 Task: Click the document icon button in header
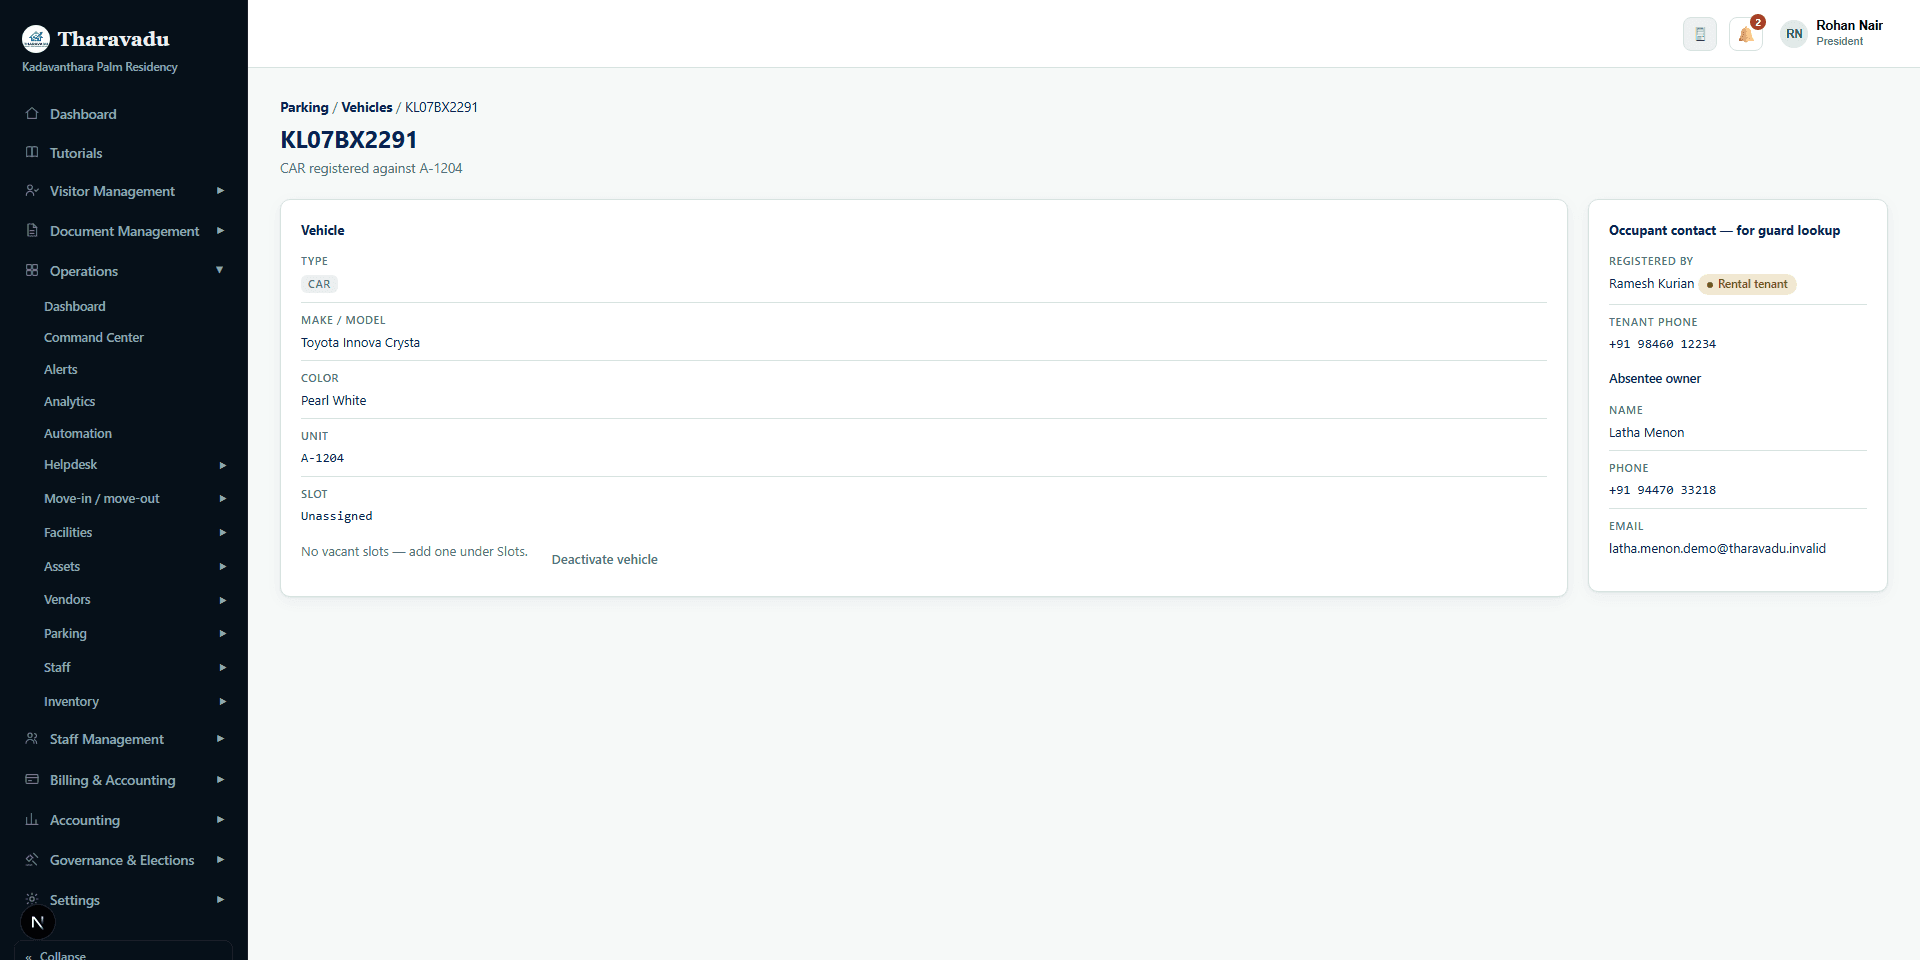1700,34
